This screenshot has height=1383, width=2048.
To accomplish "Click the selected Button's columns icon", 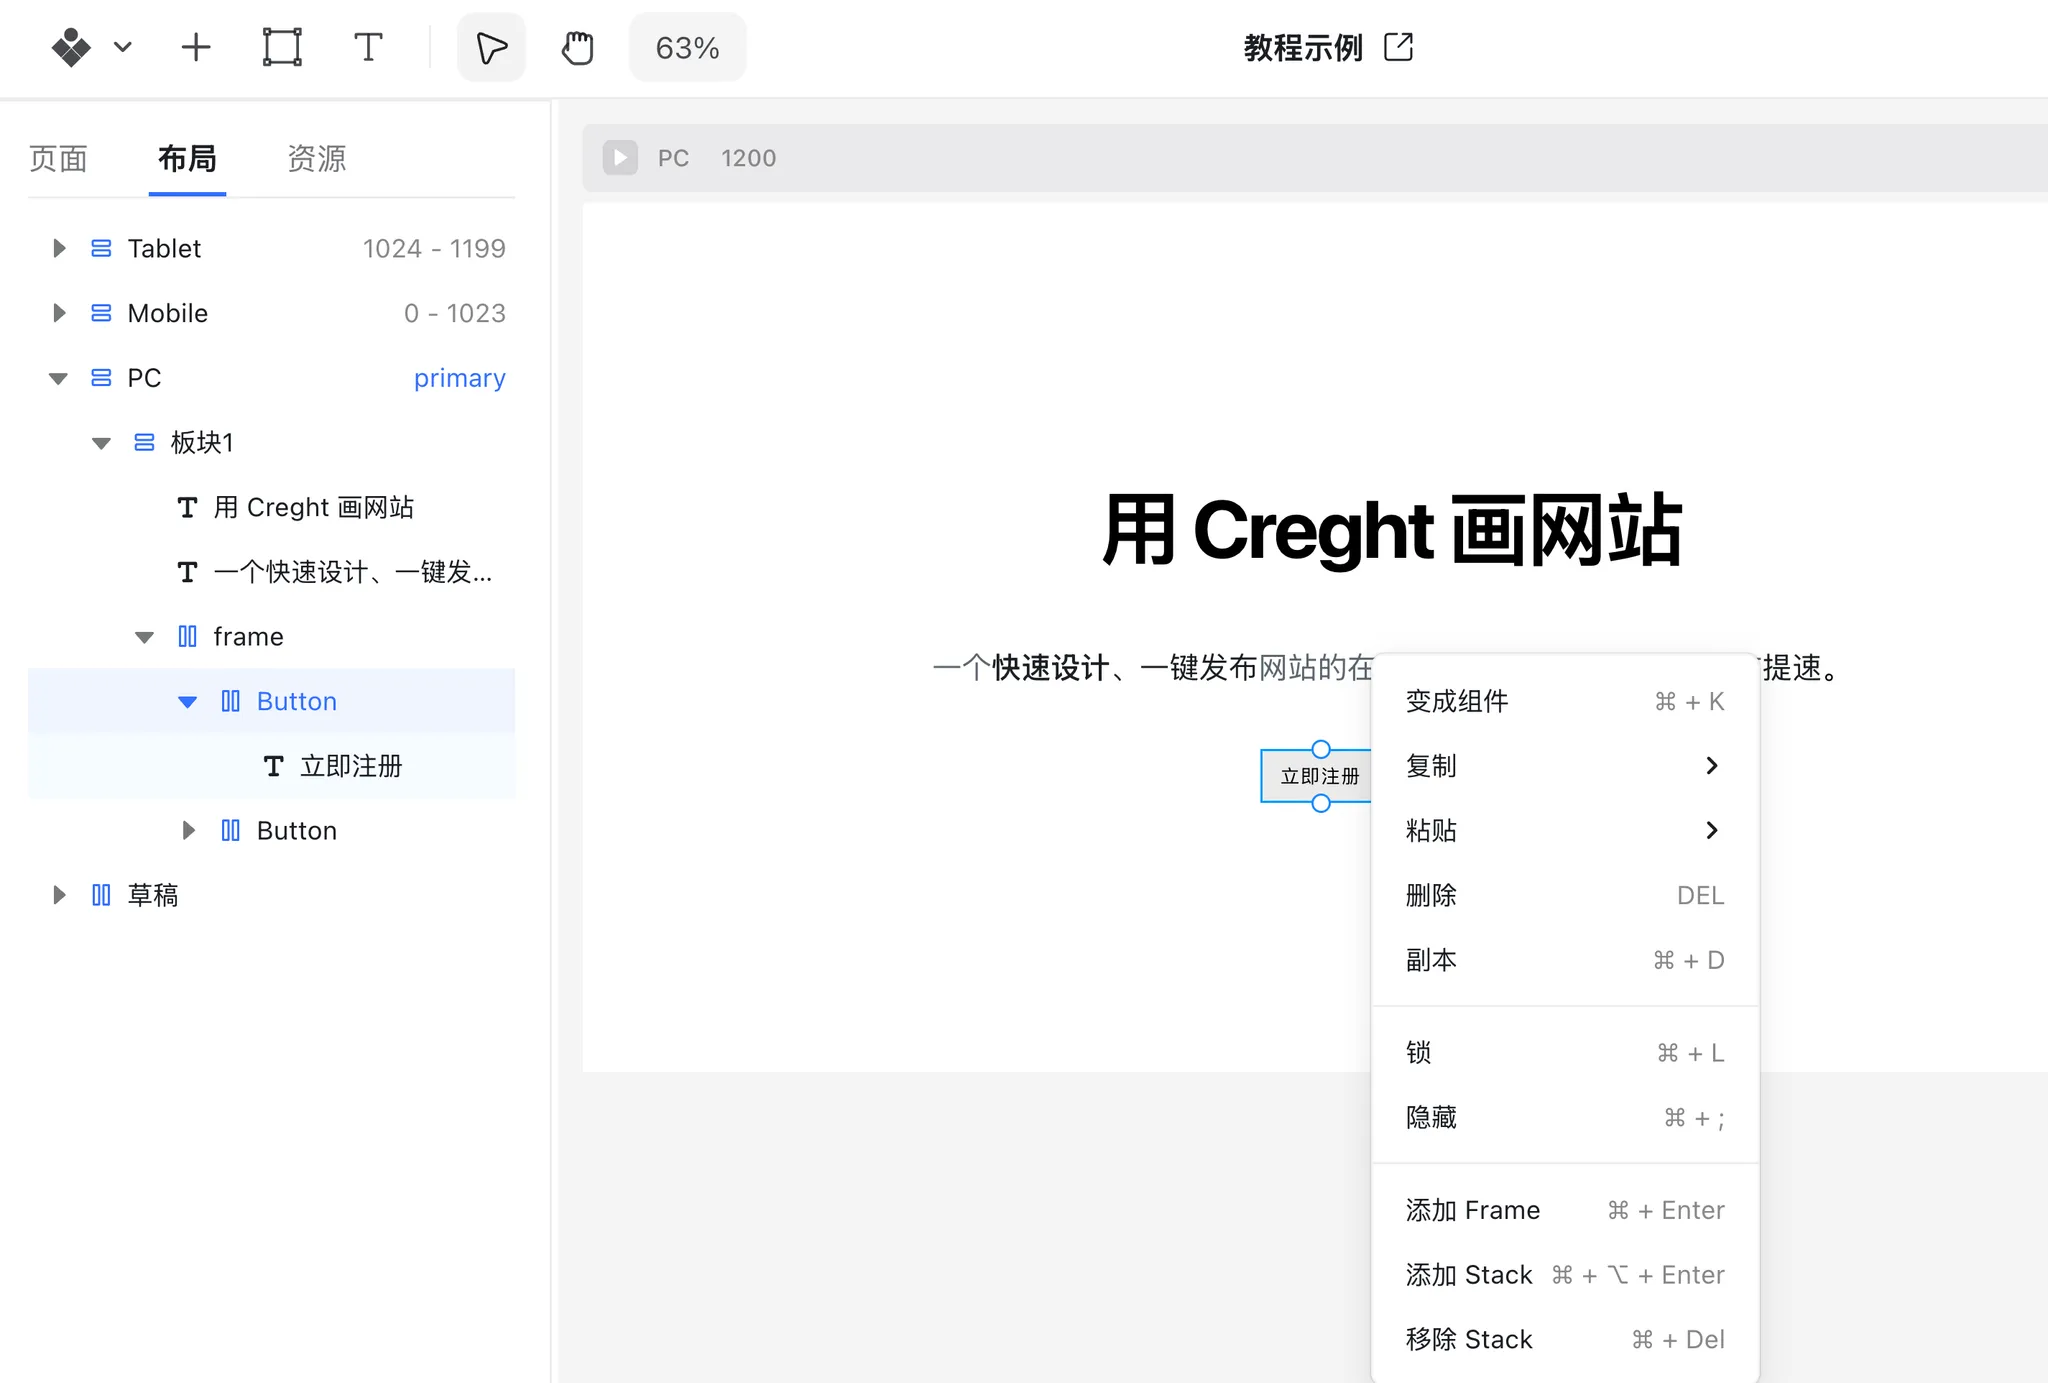I will click(230, 701).
